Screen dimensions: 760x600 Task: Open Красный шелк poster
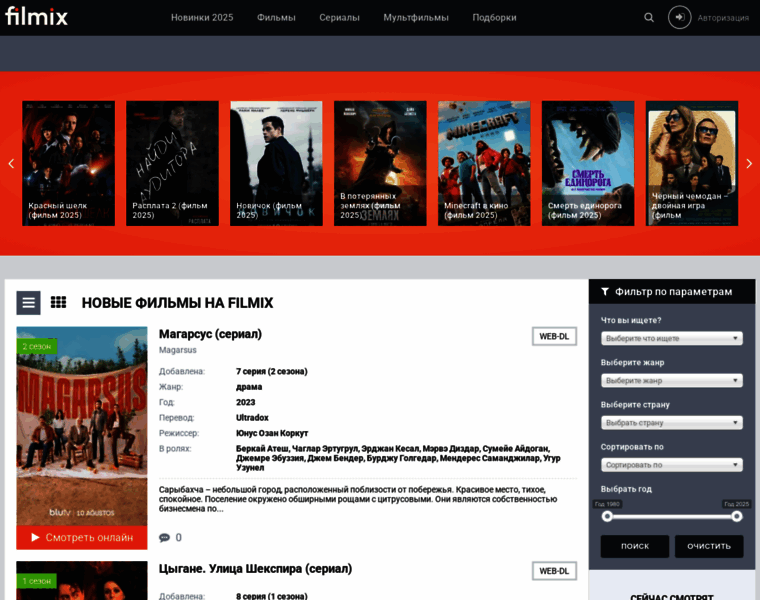[68, 163]
